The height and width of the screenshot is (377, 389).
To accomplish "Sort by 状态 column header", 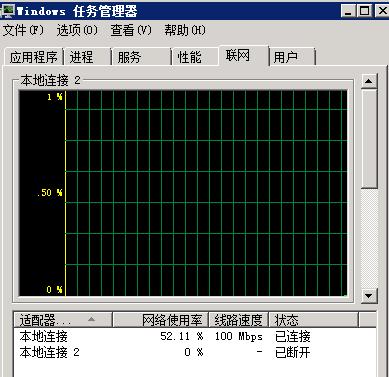I will click(313, 320).
